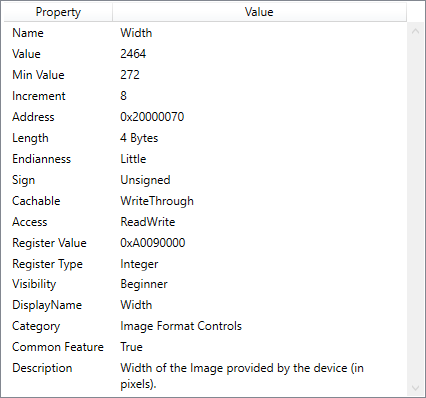This screenshot has width=426, height=398.
Task: Select the Name property row label
Action: coord(28,33)
